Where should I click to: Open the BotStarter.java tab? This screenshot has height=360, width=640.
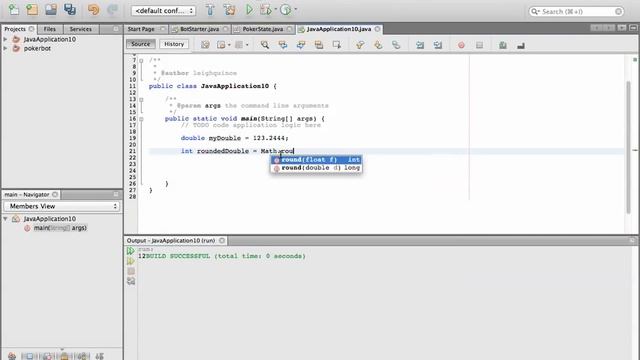pyautogui.click(x=200, y=29)
